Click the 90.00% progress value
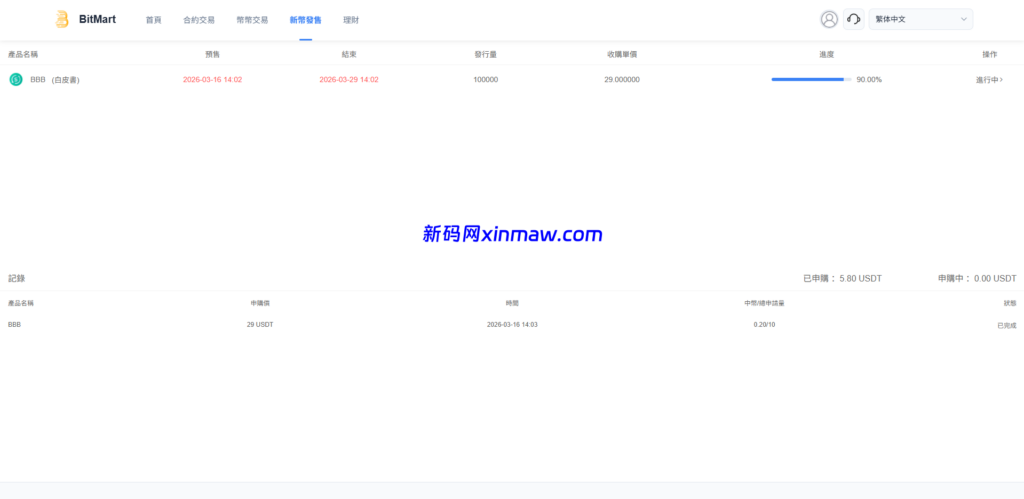1024x499 pixels. pyautogui.click(x=869, y=80)
